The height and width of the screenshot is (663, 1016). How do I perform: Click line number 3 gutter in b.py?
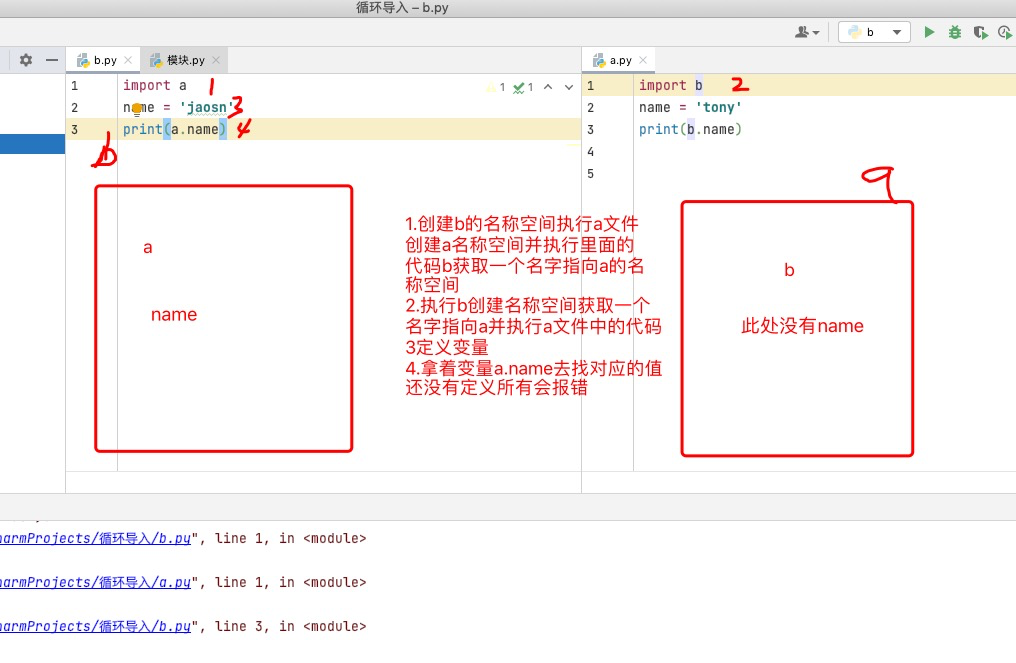coord(75,130)
